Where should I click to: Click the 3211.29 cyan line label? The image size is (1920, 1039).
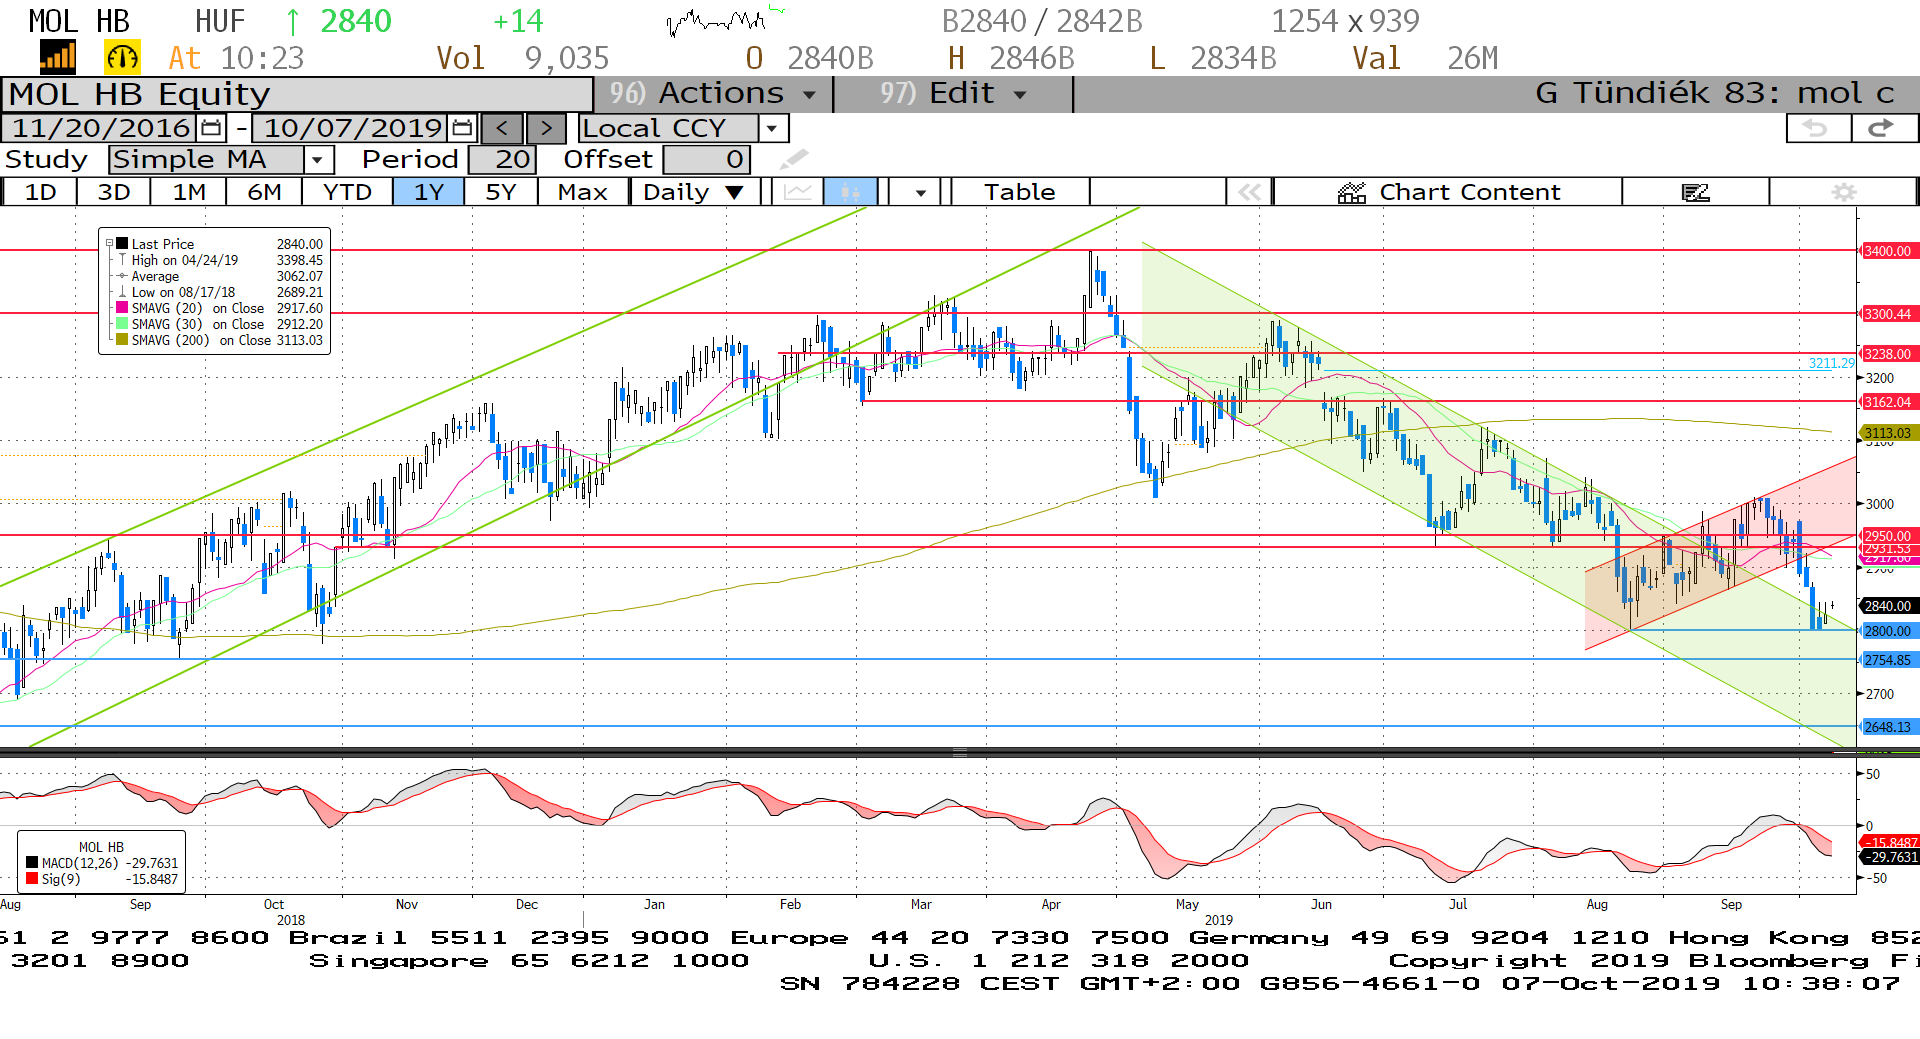click(1831, 363)
